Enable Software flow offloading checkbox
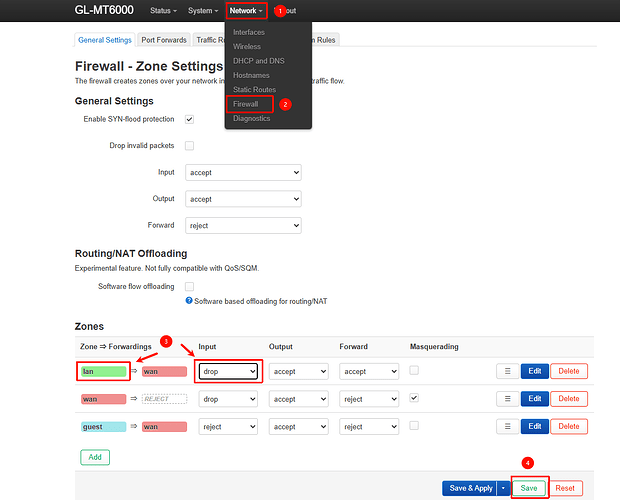Image resolution: width=620 pixels, height=500 pixels. point(190,287)
